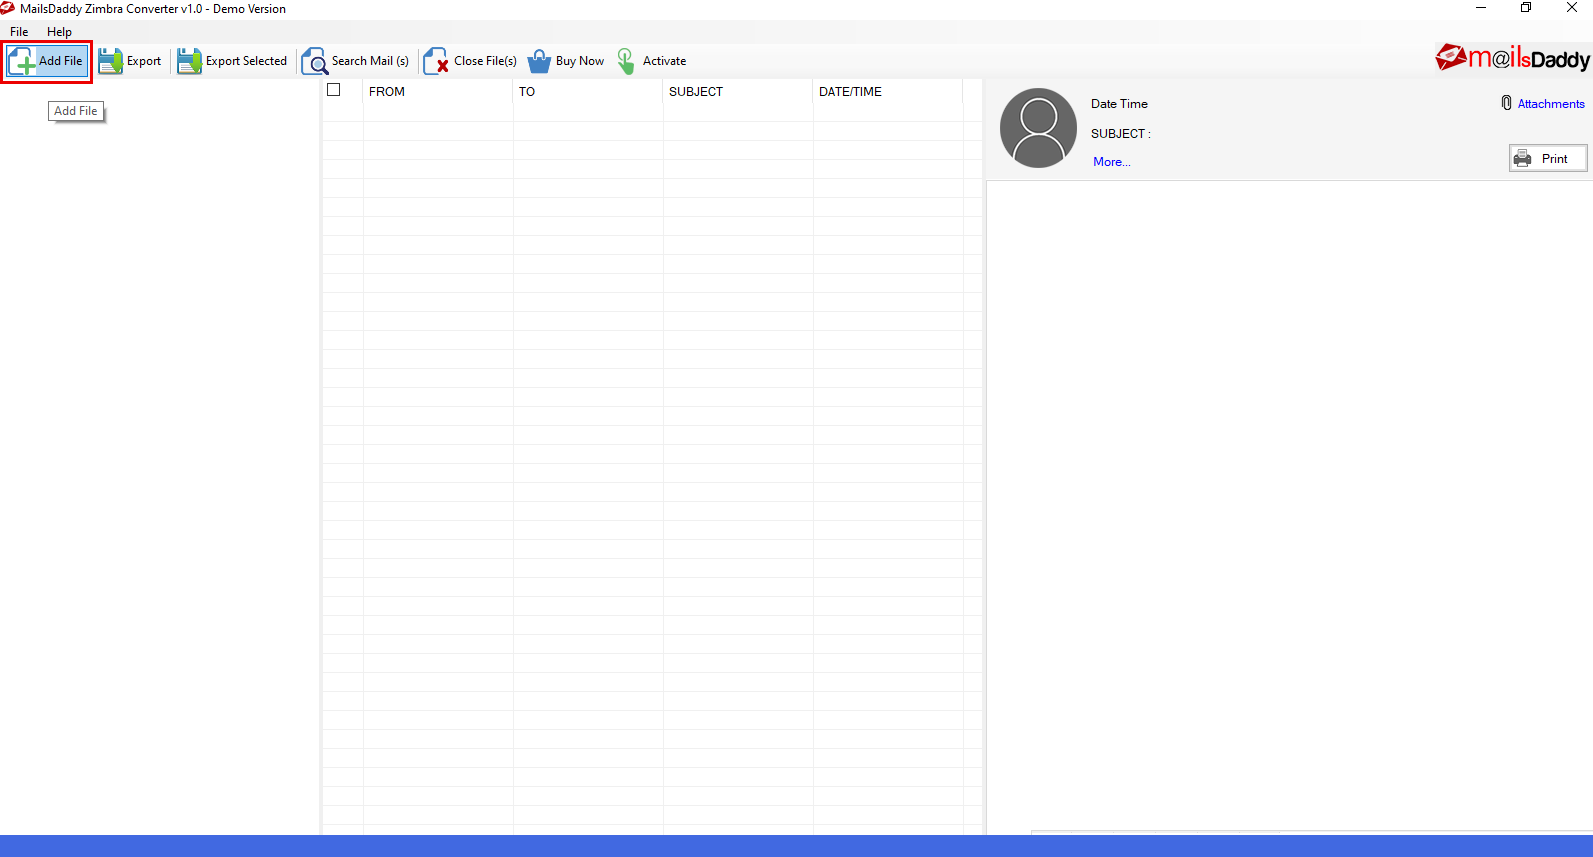Open the Help menu
Image resolution: width=1593 pixels, height=857 pixels.
59,32
